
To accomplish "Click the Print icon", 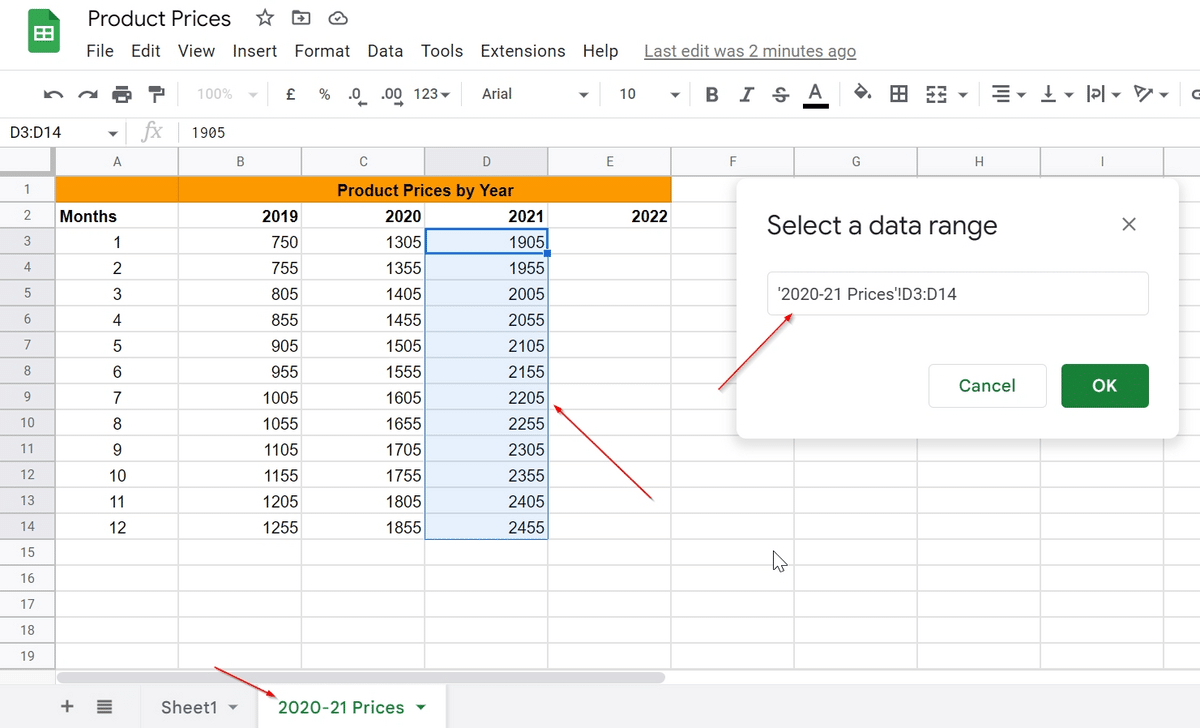I will point(121,93).
